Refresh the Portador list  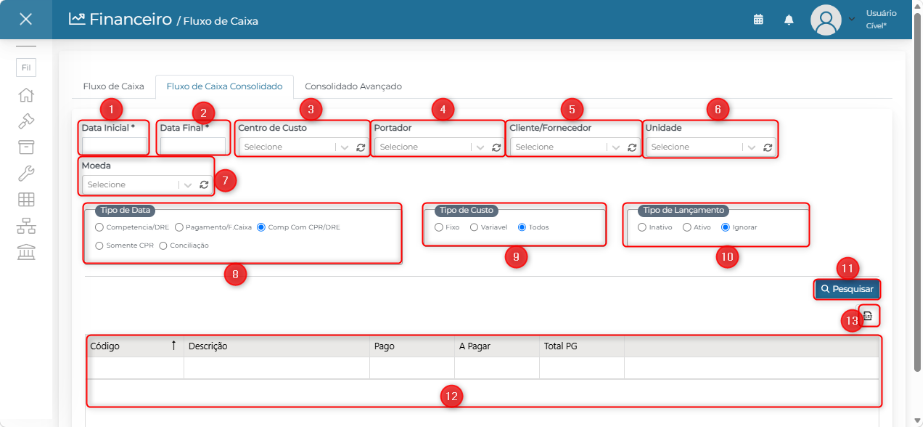(x=496, y=147)
